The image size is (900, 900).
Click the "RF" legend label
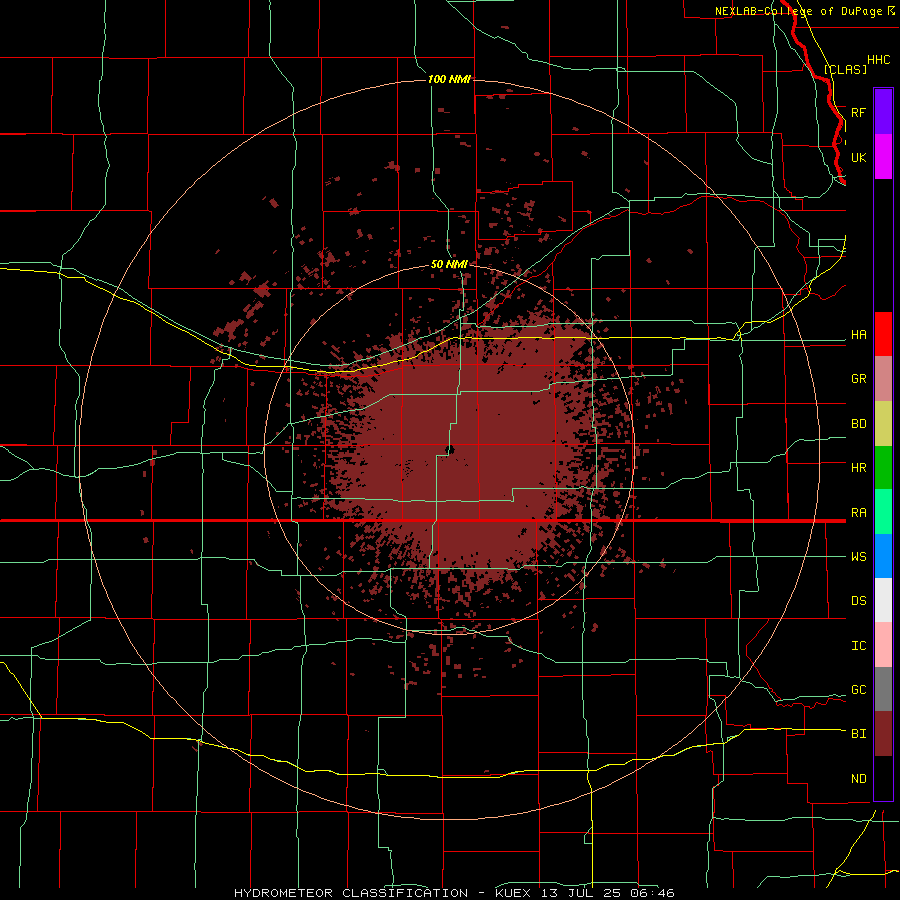point(859,112)
